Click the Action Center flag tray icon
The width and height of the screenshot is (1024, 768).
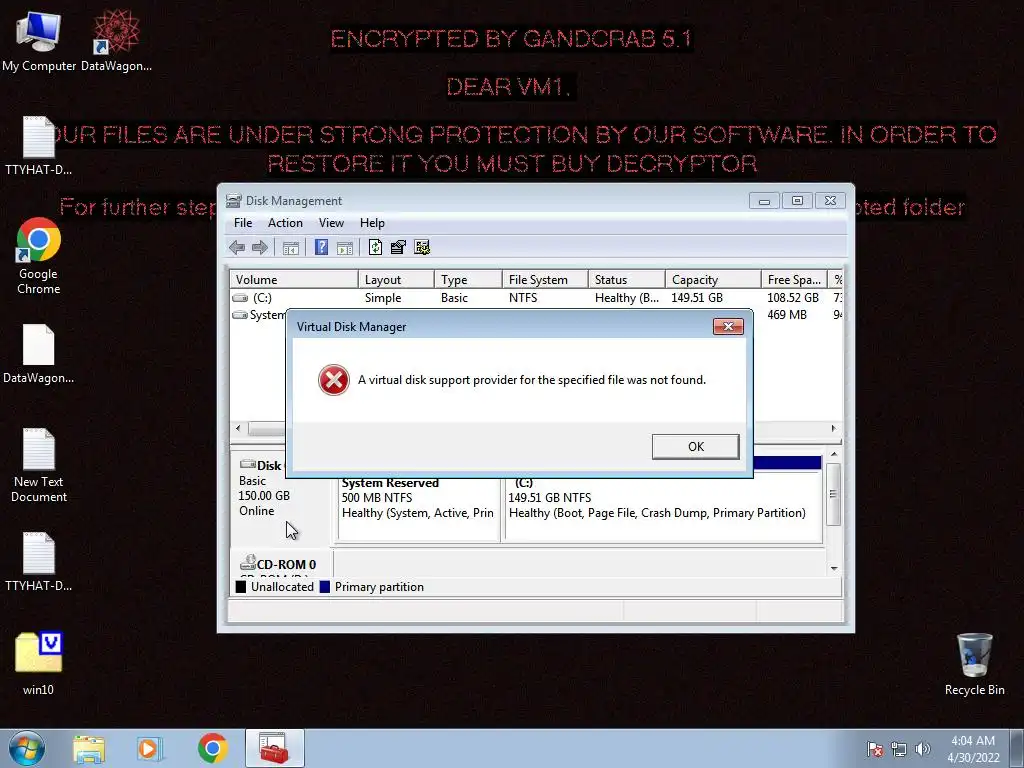(875, 749)
